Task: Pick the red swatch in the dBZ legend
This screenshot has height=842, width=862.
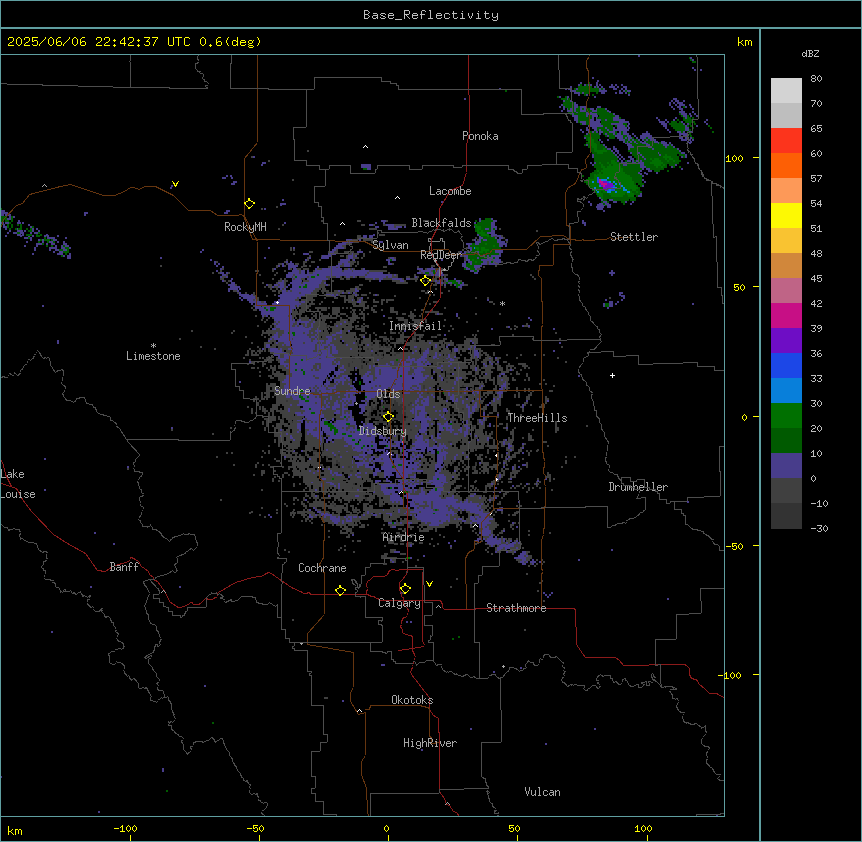Action: (786, 141)
